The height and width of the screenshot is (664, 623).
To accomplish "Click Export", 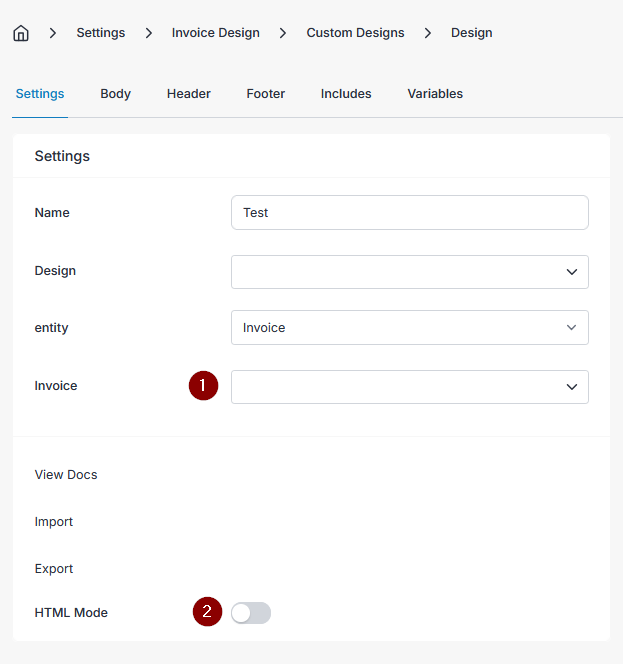I will point(54,569).
